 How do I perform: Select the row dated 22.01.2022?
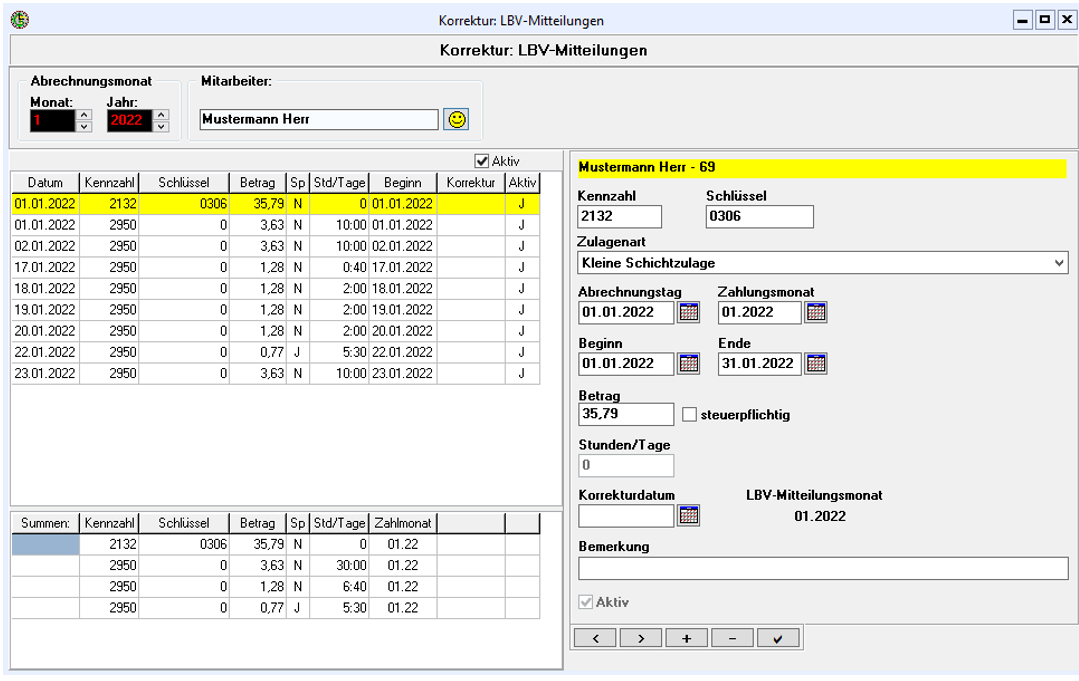click(x=275, y=352)
